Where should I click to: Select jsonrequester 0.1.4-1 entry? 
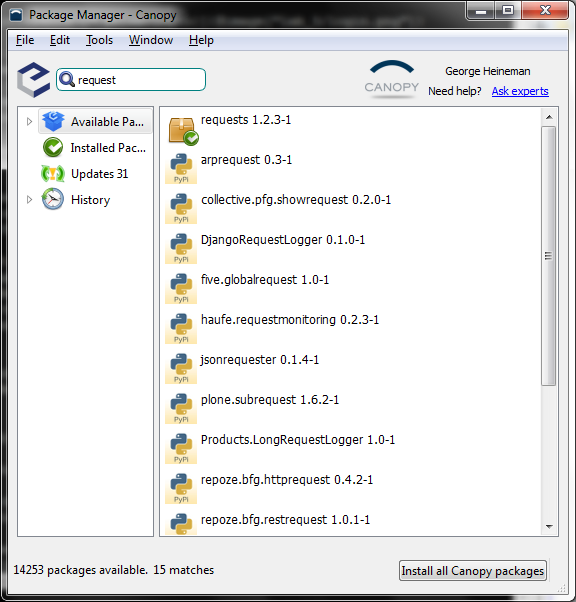[x=260, y=360]
